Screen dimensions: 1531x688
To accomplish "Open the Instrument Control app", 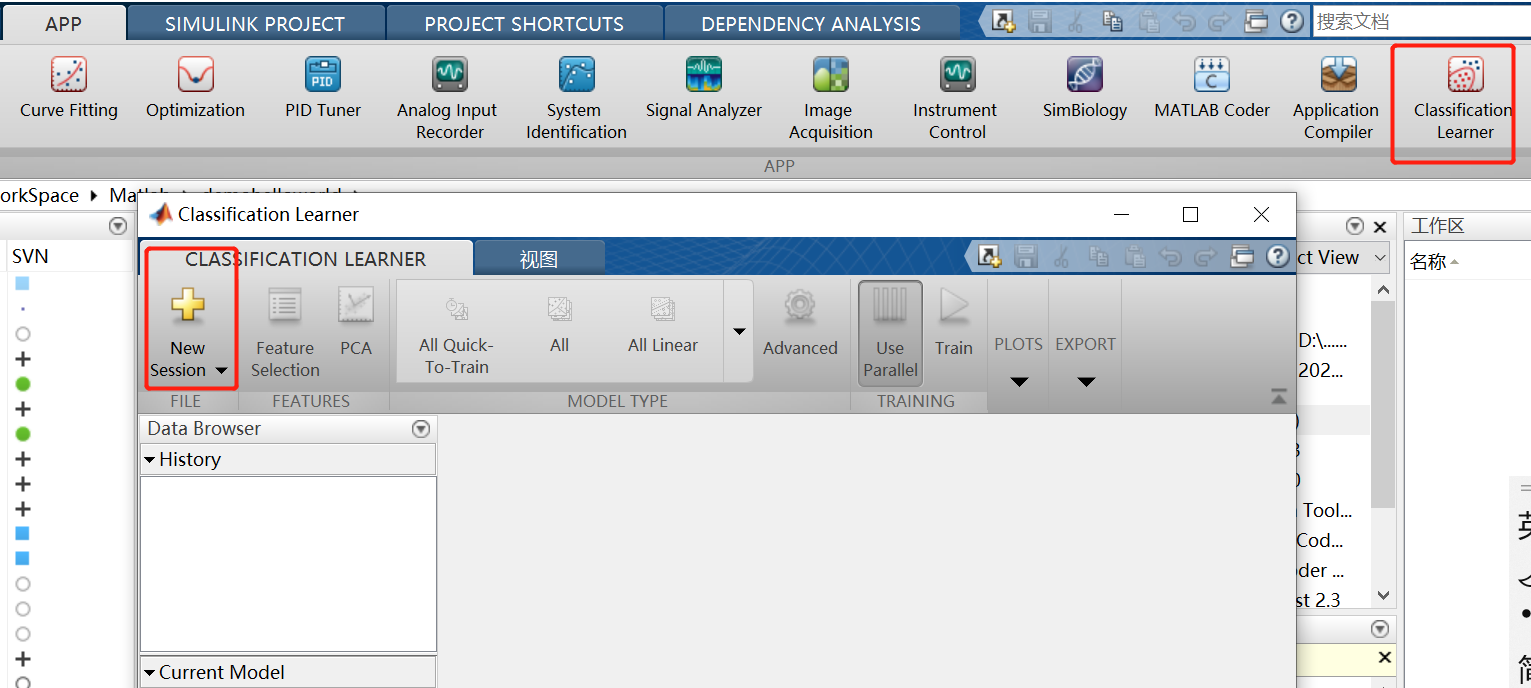I will pyautogui.click(x=957, y=97).
